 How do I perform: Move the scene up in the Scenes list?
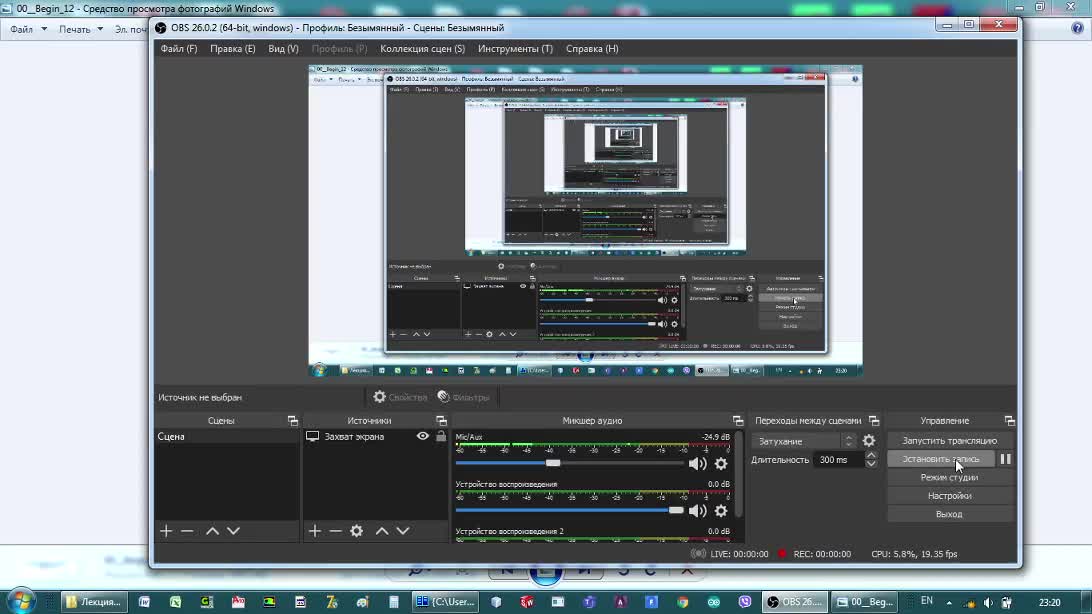212,531
